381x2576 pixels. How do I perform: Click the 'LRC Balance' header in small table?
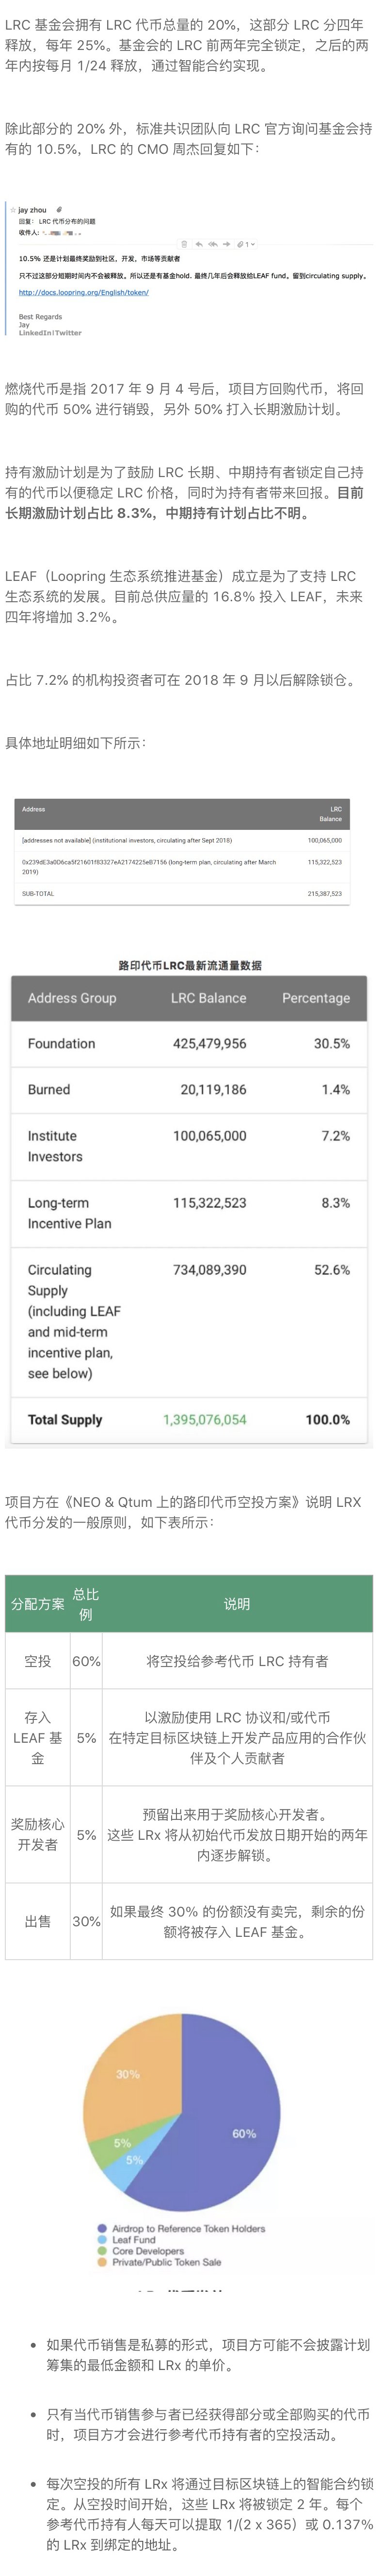click(x=331, y=814)
